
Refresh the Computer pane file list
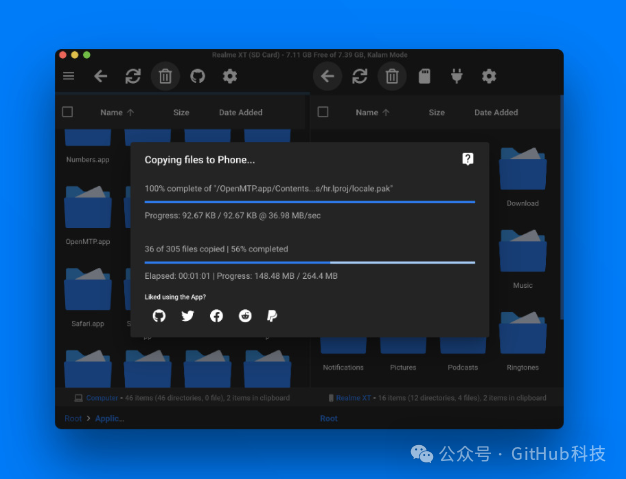coord(133,76)
